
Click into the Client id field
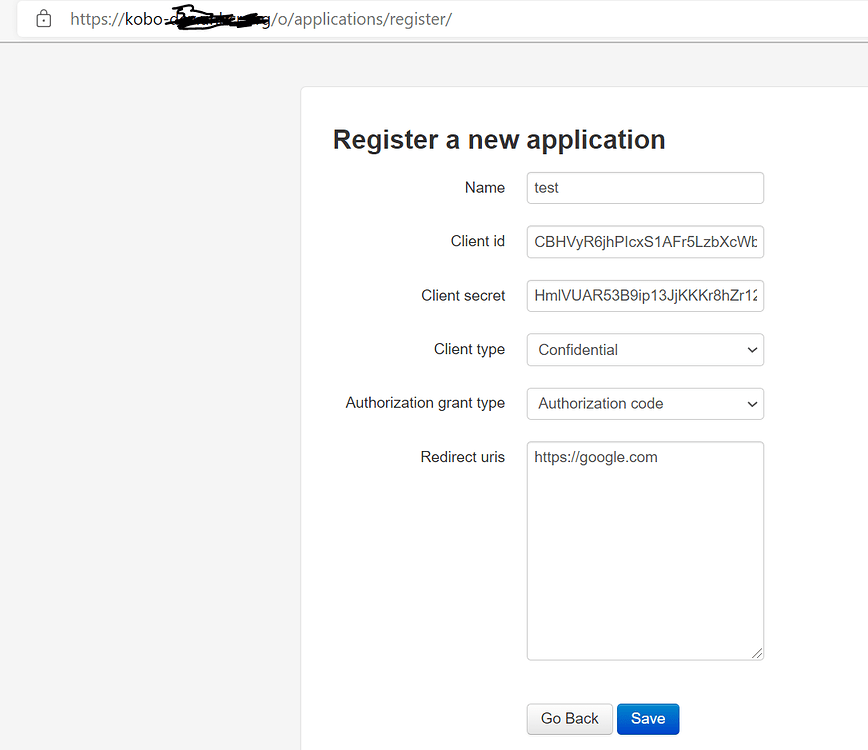[x=644, y=242]
